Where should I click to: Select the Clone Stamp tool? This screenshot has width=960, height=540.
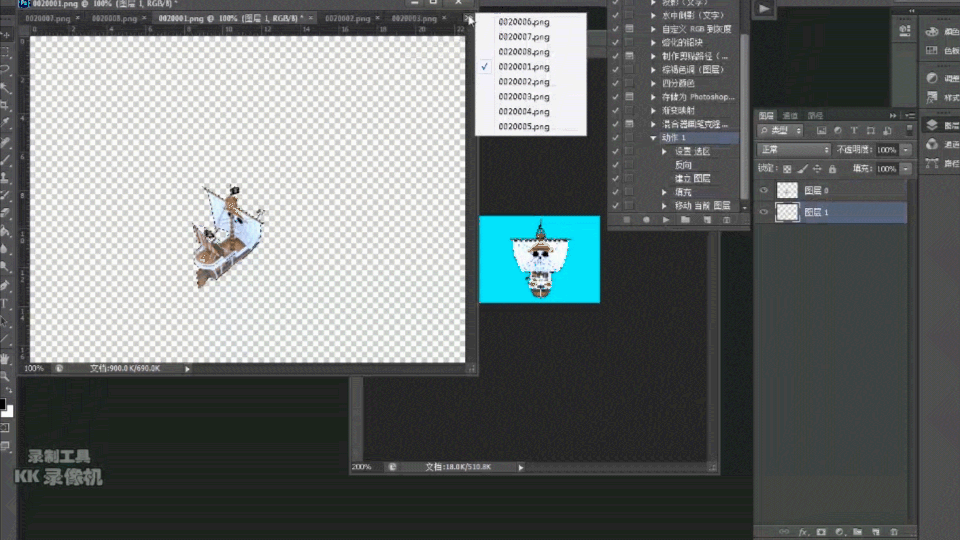[x=5, y=178]
